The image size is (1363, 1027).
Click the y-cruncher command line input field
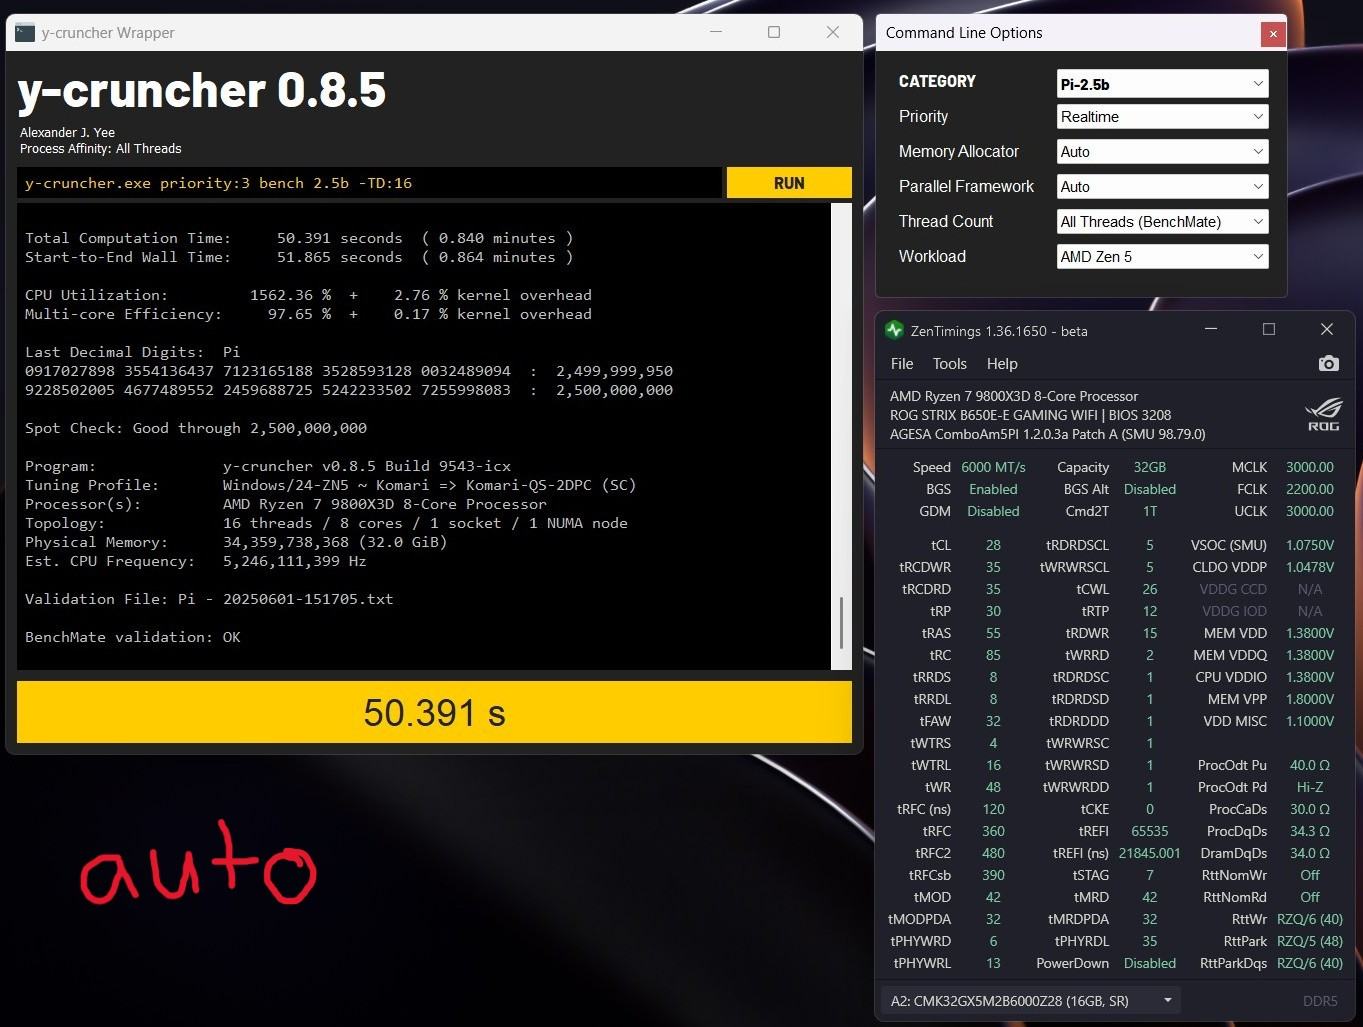[x=369, y=183]
